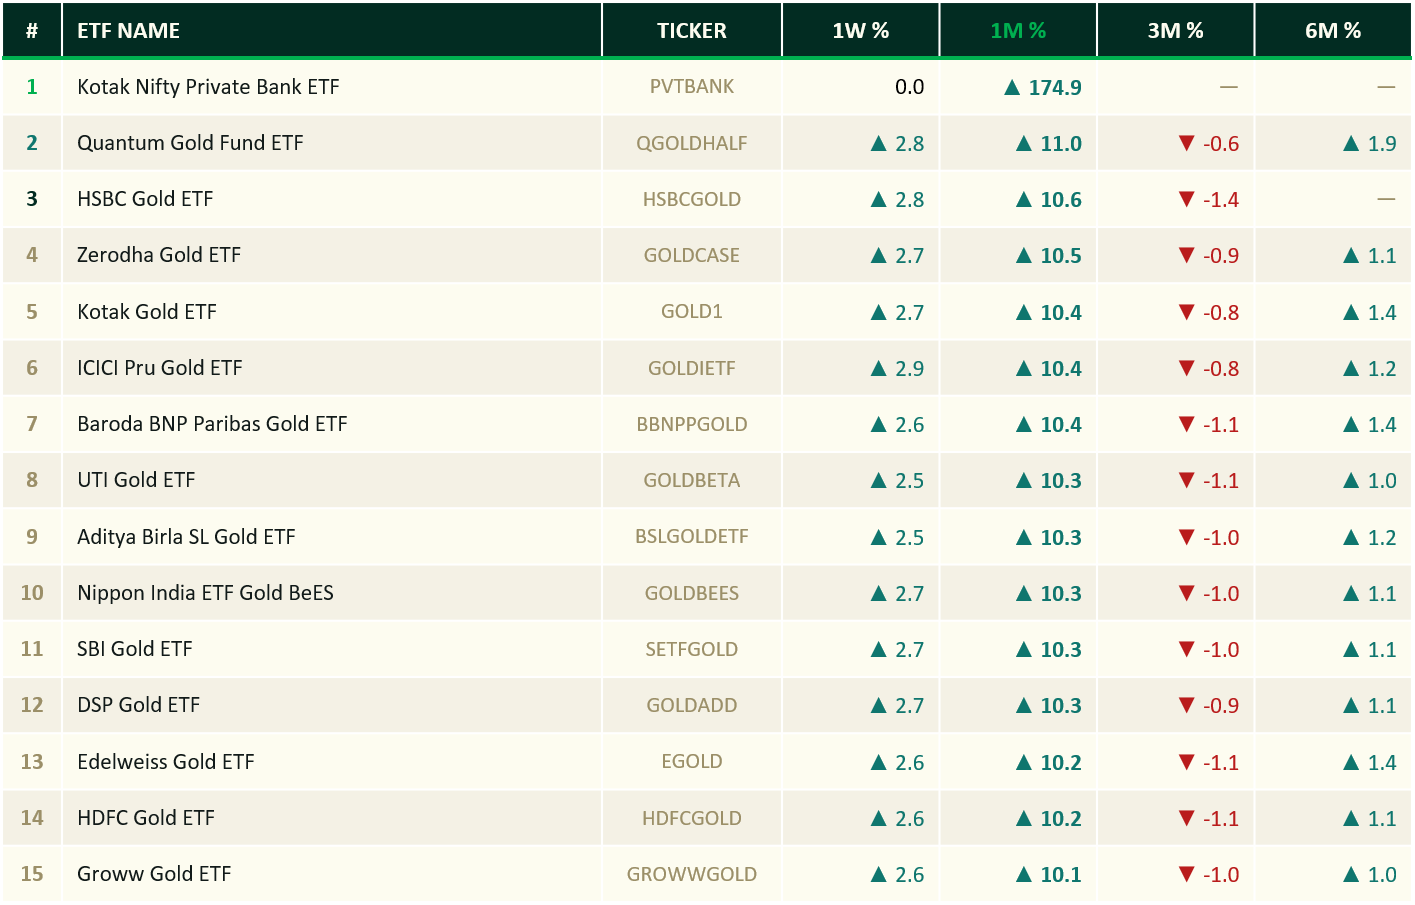The height and width of the screenshot is (905, 1415).
Task: Click the HSBCGOLD ticker
Action: [692, 199]
